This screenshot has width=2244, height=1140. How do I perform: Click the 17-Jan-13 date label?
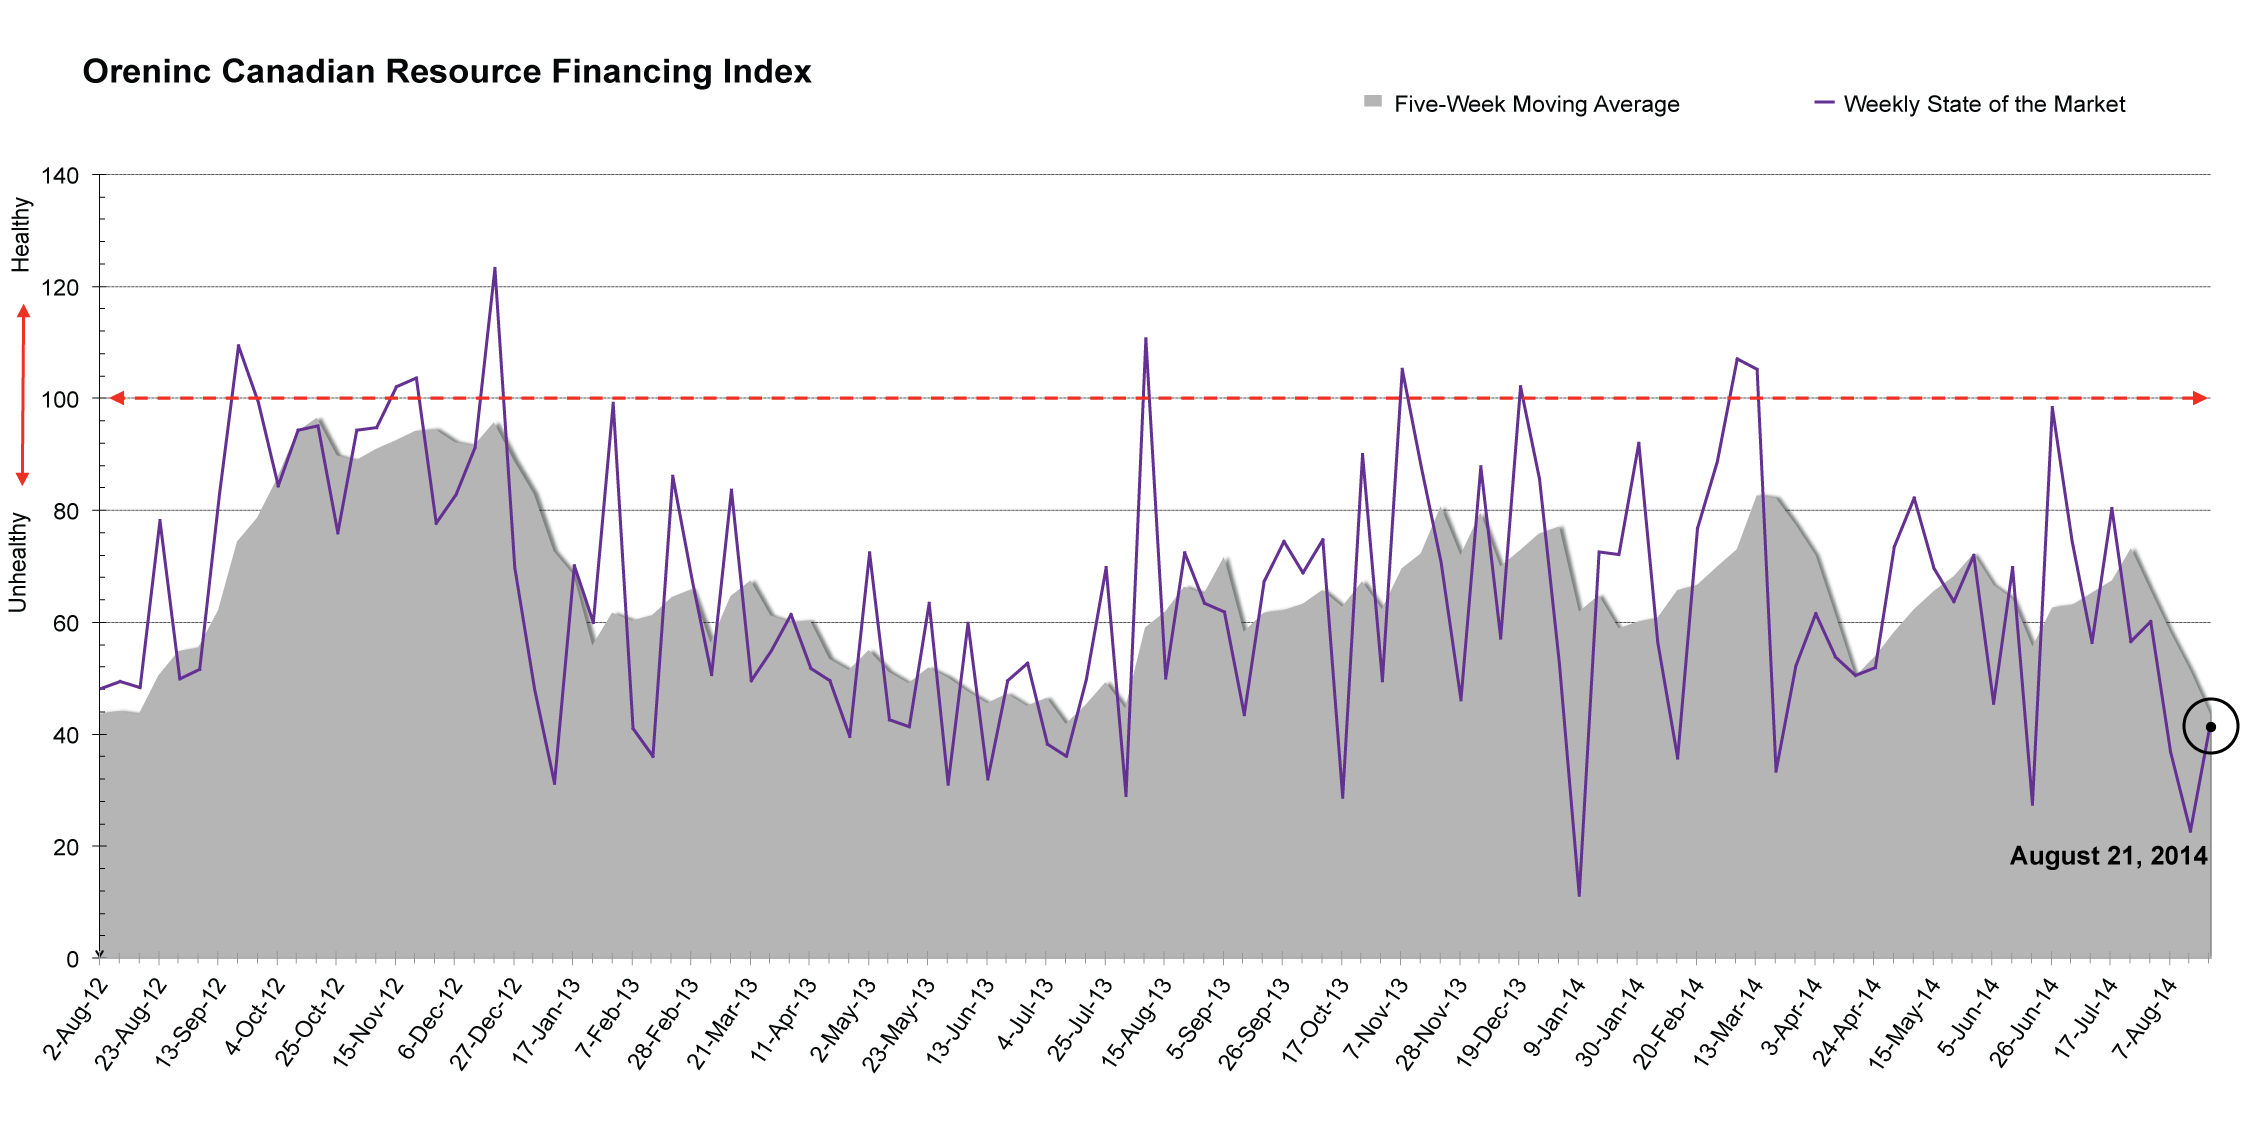coord(545,1022)
